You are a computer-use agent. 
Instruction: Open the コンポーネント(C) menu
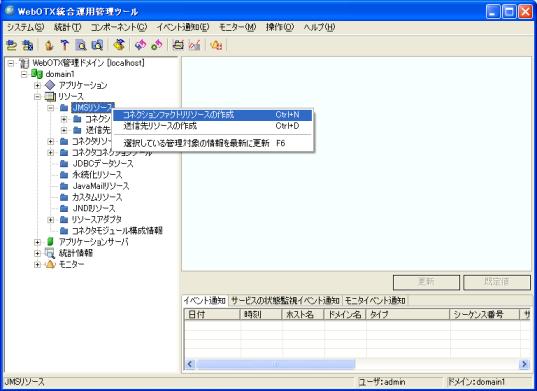coord(119,27)
